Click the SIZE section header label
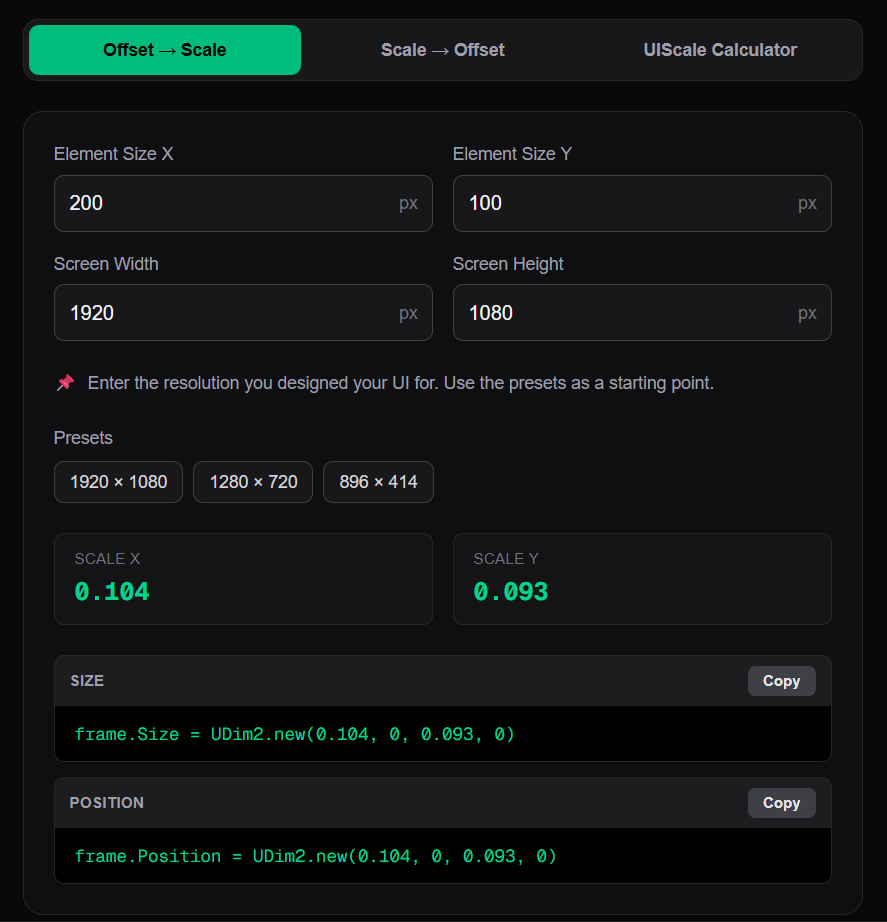 [x=87, y=681]
